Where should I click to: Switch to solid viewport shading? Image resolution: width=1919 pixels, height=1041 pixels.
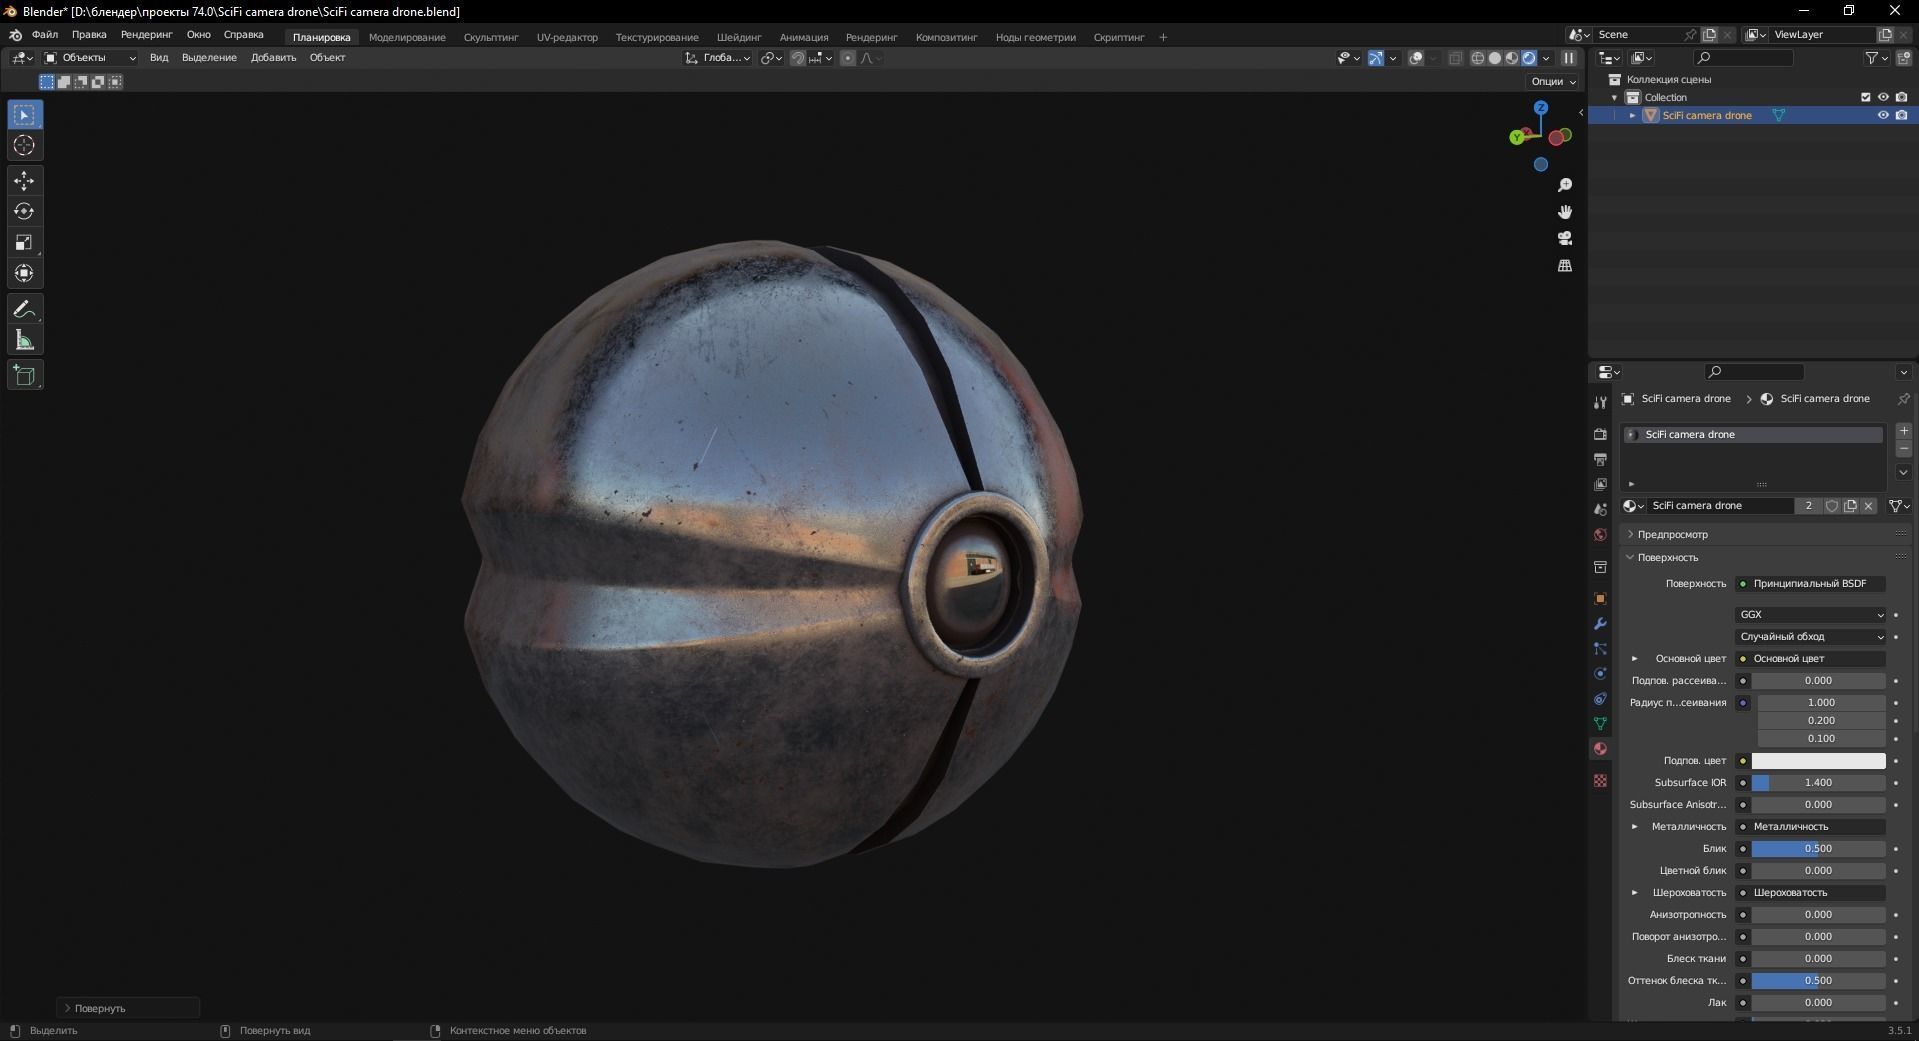pos(1495,58)
